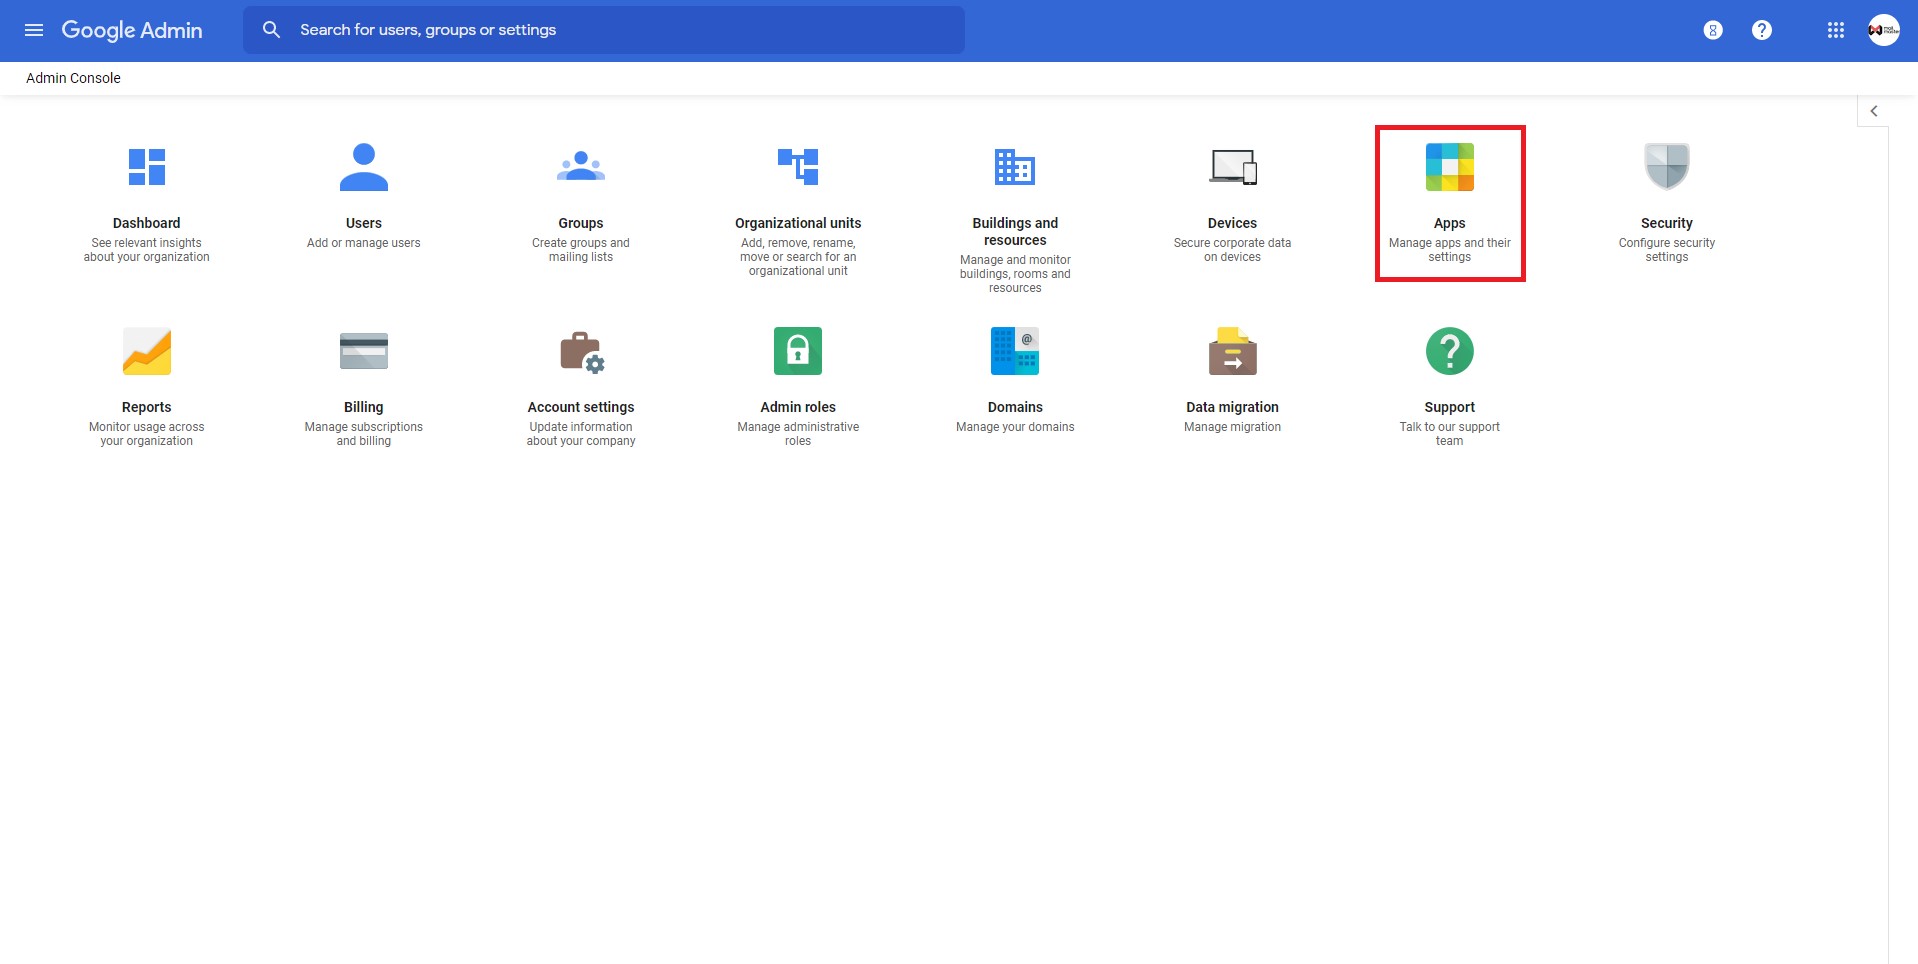Open the Buildings and resources icon
The height and width of the screenshot is (964, 1918).
(1015, 167)
